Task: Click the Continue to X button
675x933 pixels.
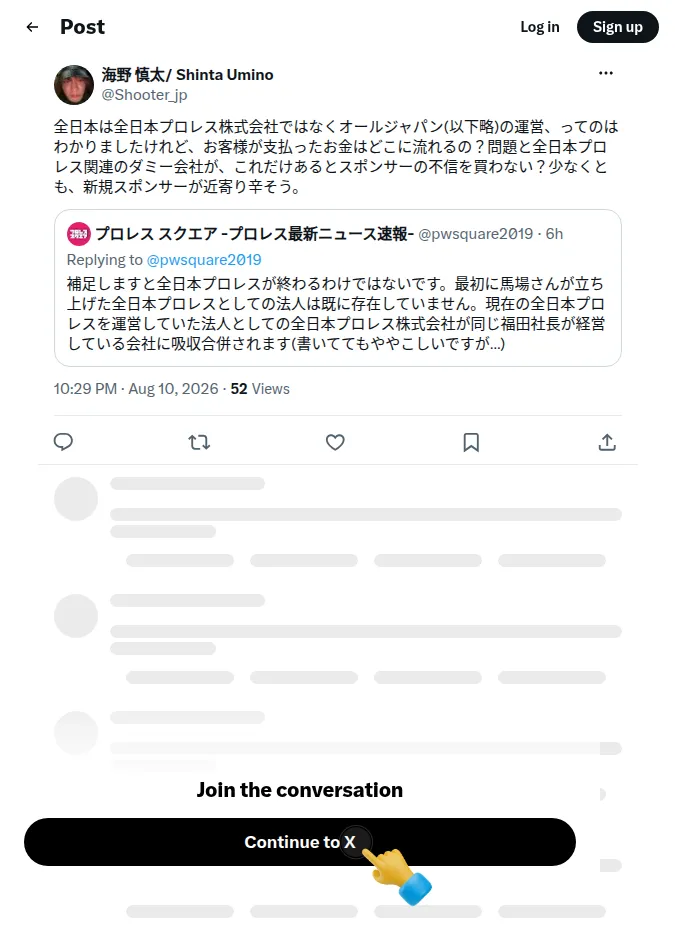Action: [299, 841]
